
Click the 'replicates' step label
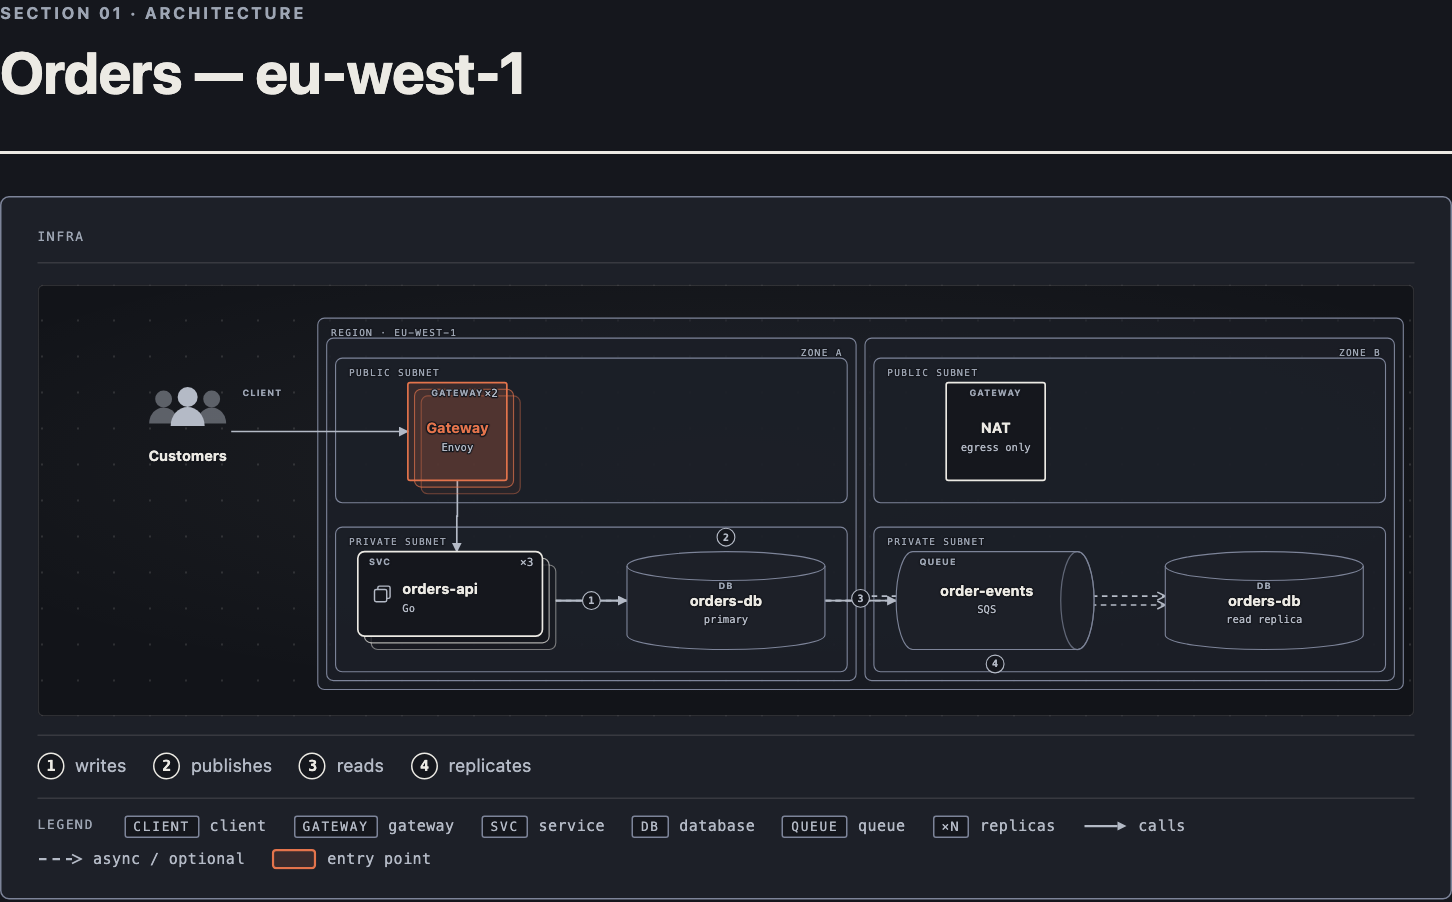[490, 766]
